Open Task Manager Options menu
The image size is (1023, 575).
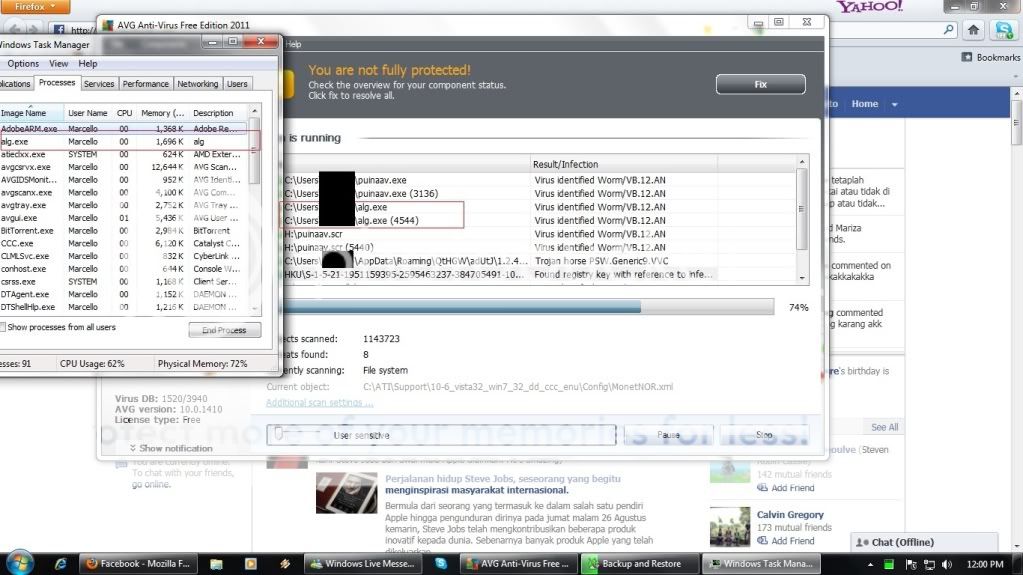pos(23,63)
